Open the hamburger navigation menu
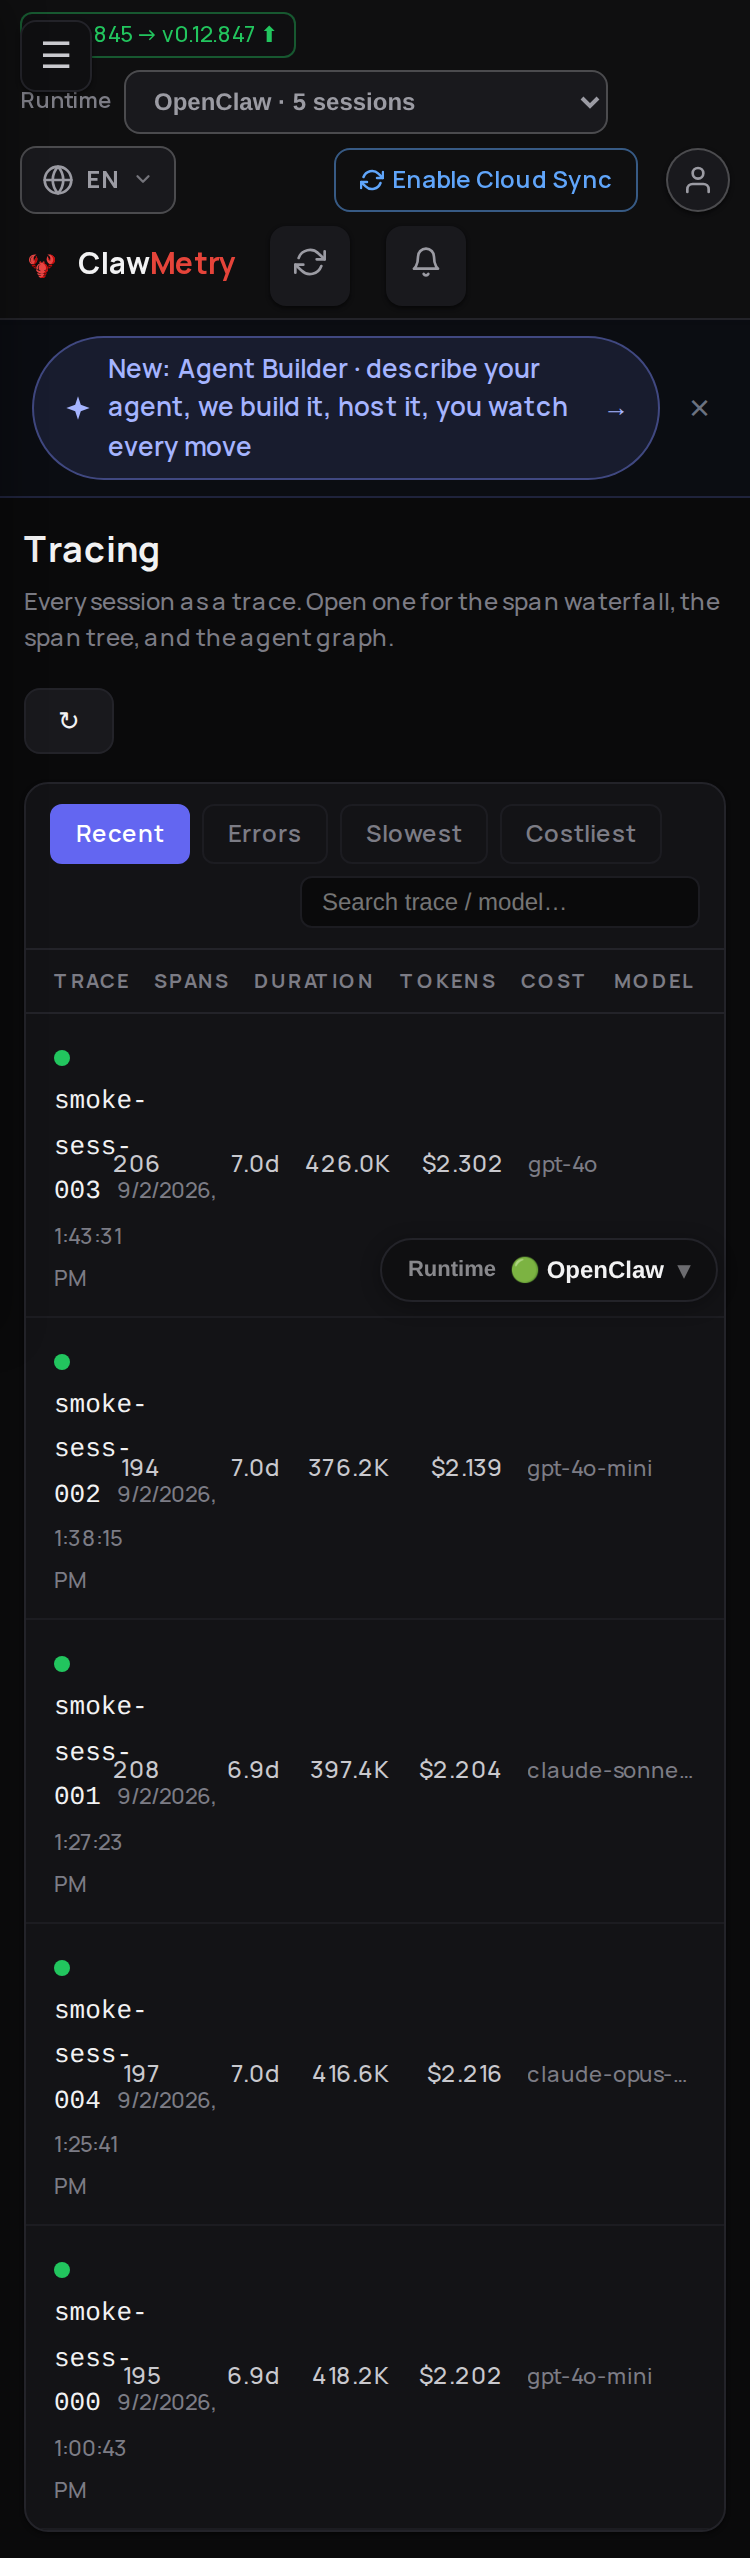Screen dimensions: 750x2558 coord(56,55)
